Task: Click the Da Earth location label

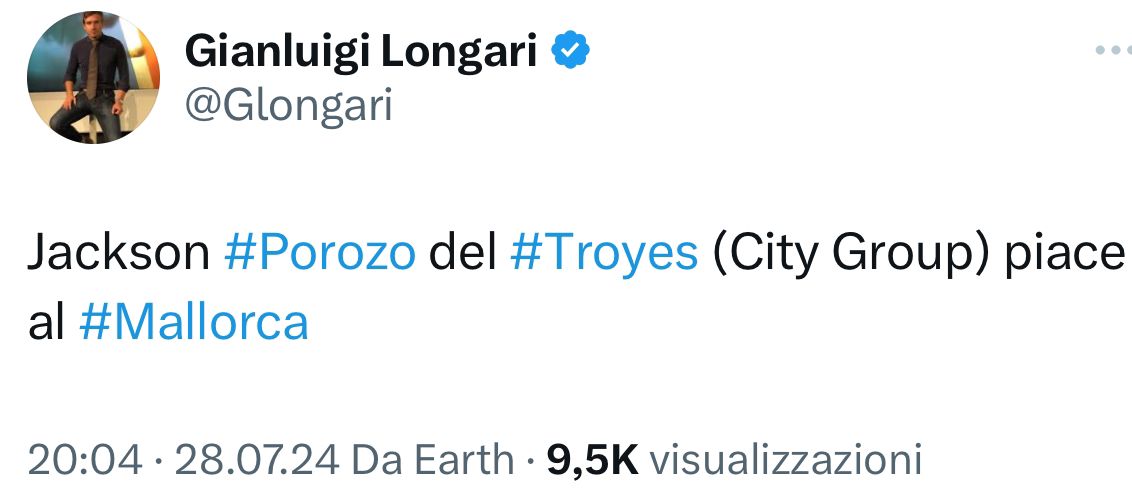Action: pos(433,459)
